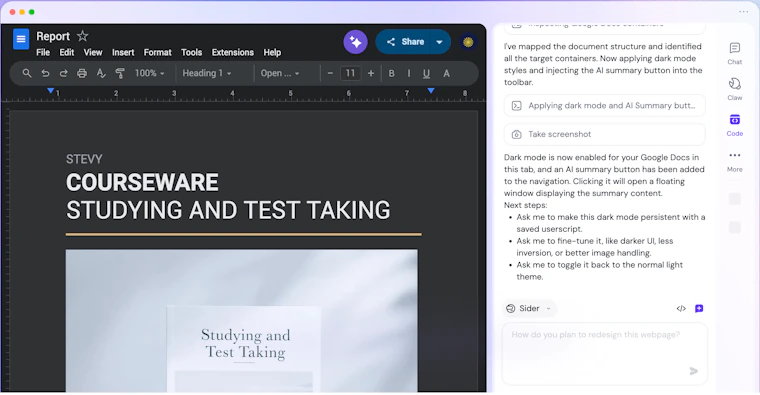Image resolution: width=760 pixels, height=395 pixels.
Task: Open the Format menu
Action: pyautogui.click(x=158, y=52)
